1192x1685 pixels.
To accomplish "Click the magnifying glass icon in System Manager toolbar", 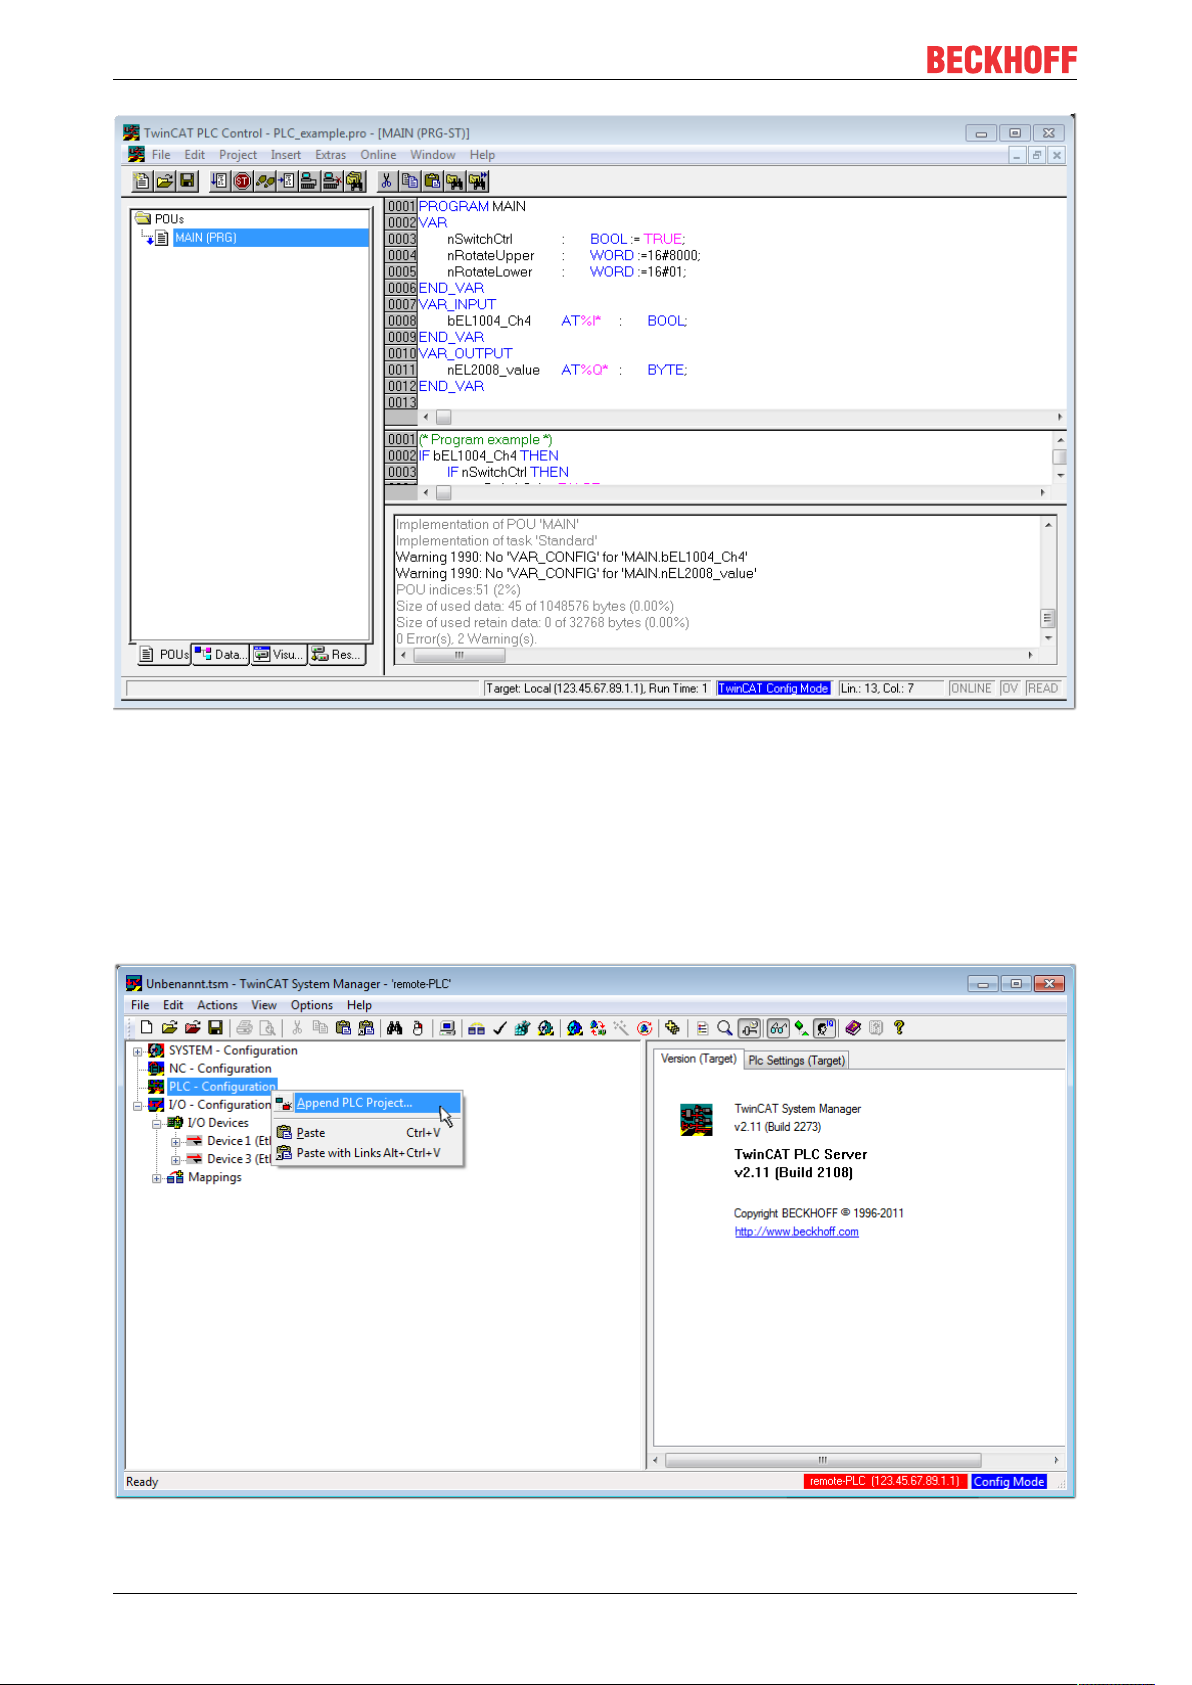I will [x=725, y=1028].
